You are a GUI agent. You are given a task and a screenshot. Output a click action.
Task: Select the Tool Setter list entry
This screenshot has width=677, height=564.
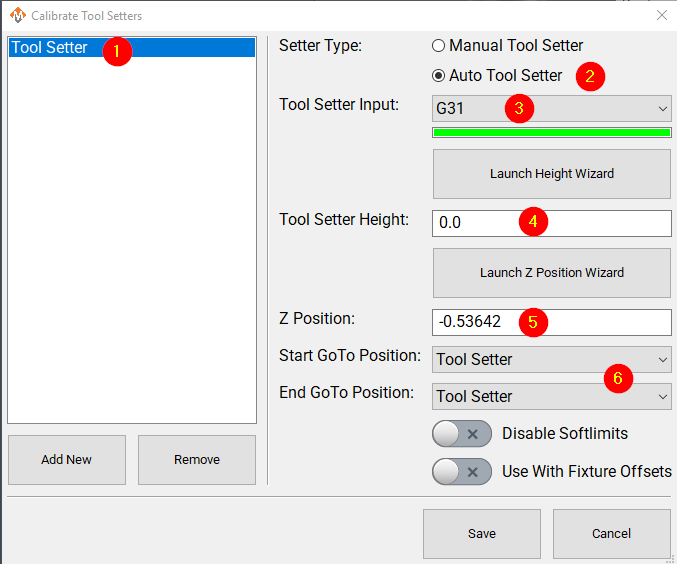tap(50, 48)
